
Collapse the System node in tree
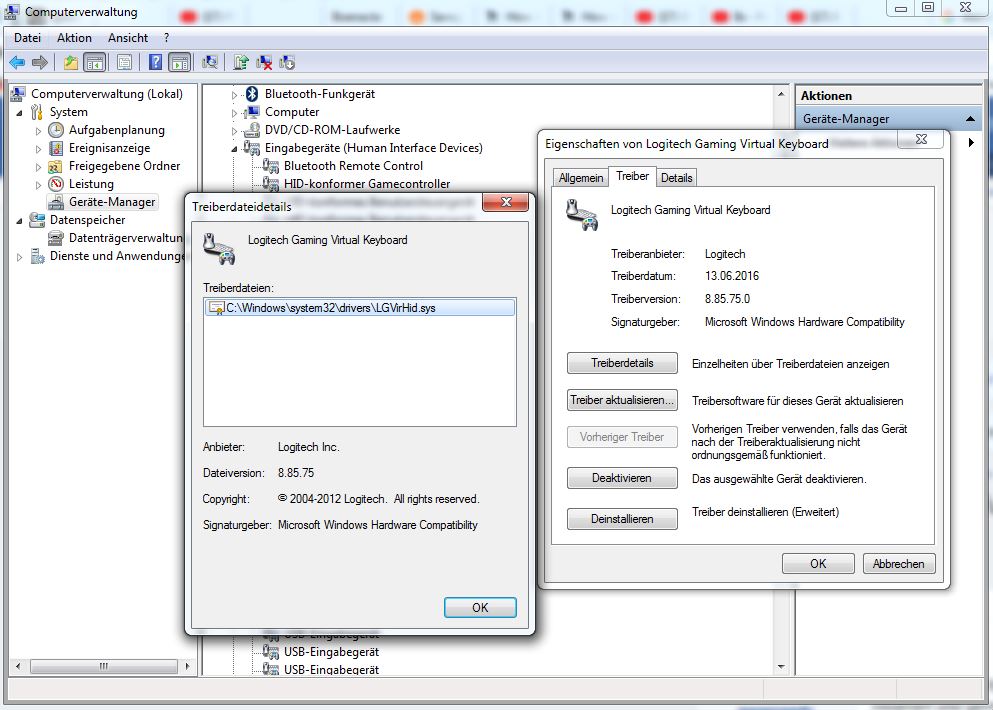(19, 113)
